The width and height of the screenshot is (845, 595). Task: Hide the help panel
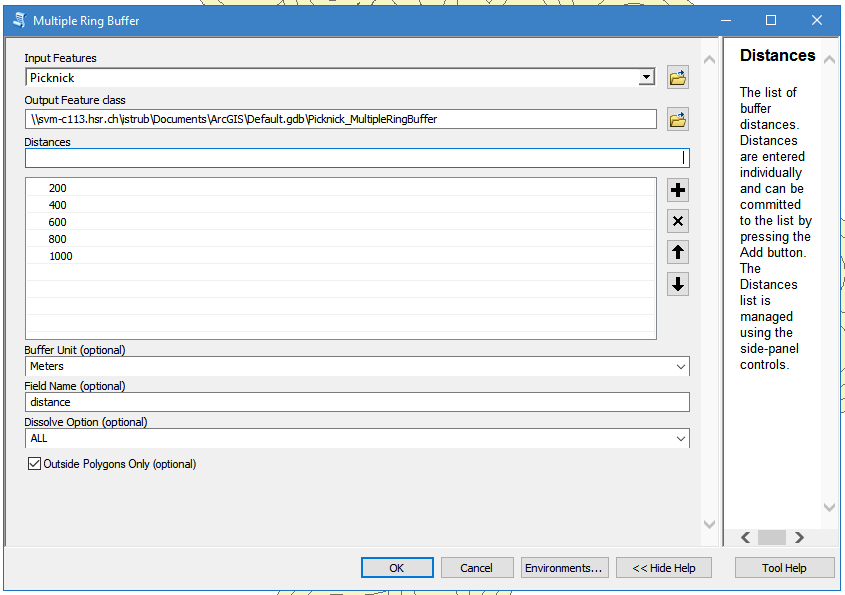click(663, 568)
